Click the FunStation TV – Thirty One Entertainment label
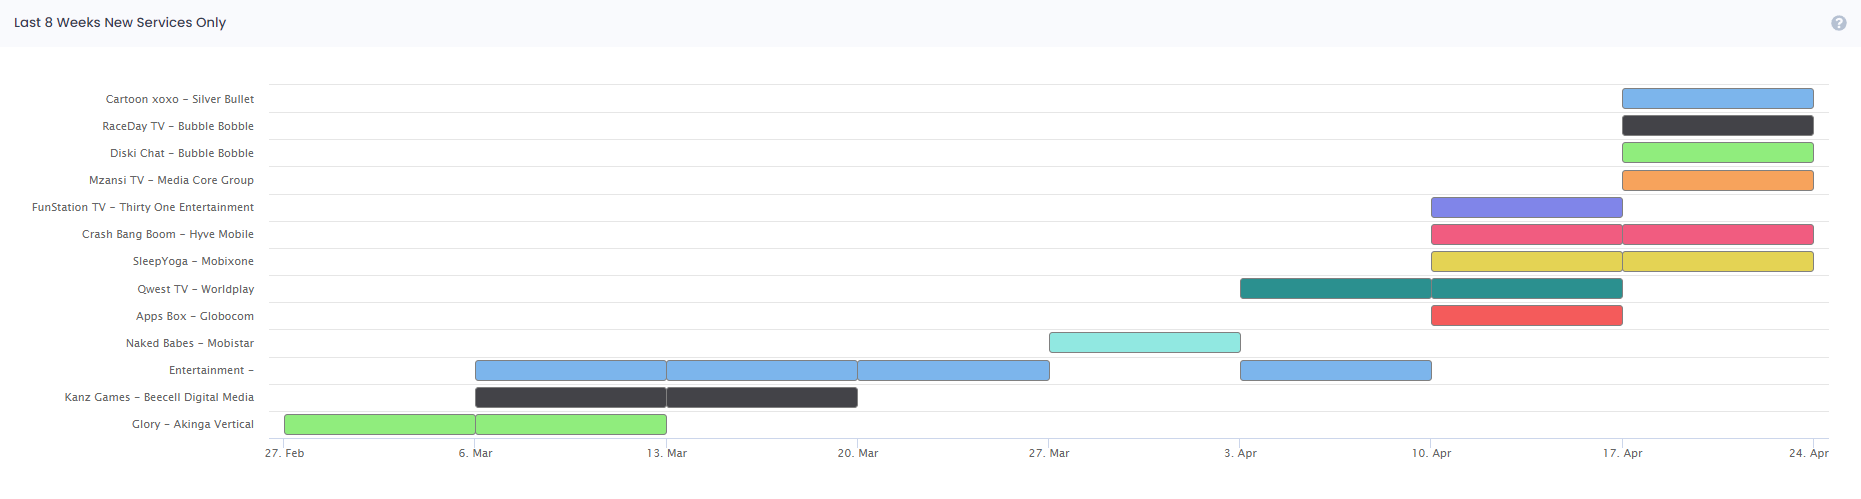This screenshot has width=1861, height=499. coord(143,207)
